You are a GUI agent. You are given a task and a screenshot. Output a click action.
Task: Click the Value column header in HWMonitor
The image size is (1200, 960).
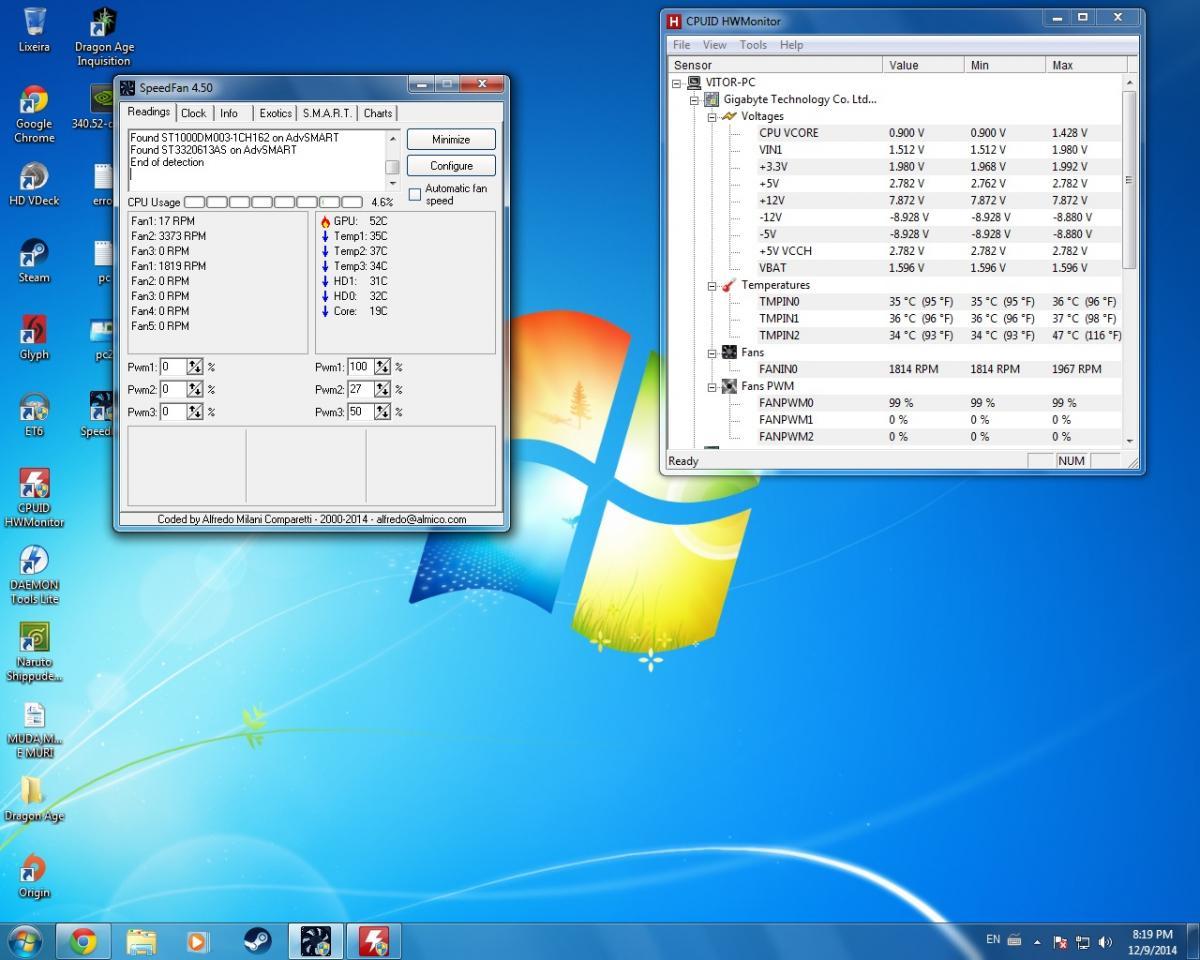[x=925, y=65]
